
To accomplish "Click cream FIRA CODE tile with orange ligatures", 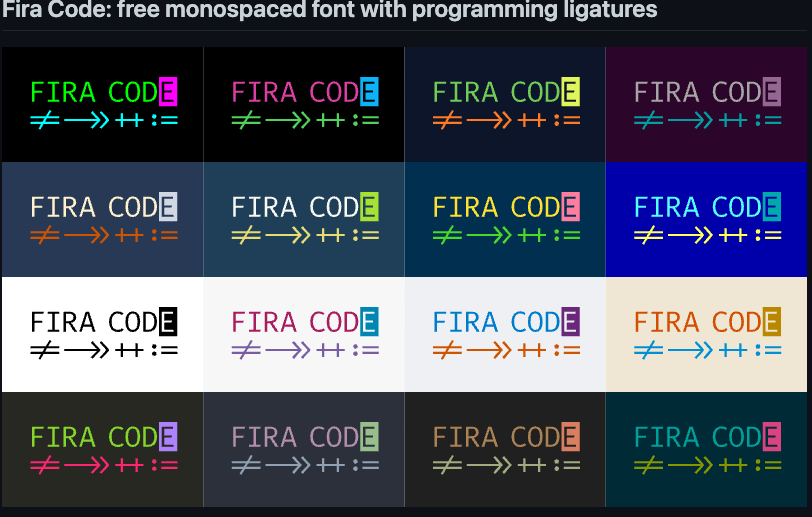I will [103, 219].
